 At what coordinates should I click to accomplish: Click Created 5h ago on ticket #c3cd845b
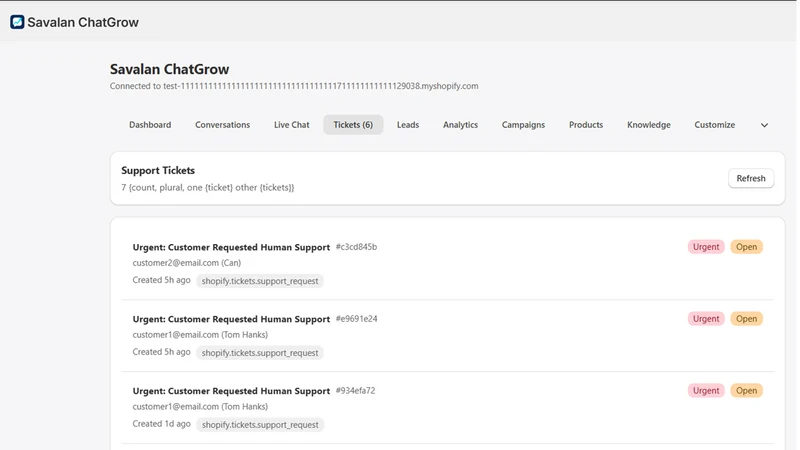click(x=161, y=280)
